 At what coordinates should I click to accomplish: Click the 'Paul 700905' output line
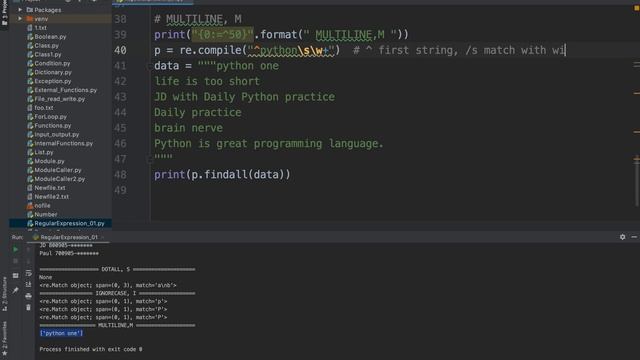click(x=69, y=253)
